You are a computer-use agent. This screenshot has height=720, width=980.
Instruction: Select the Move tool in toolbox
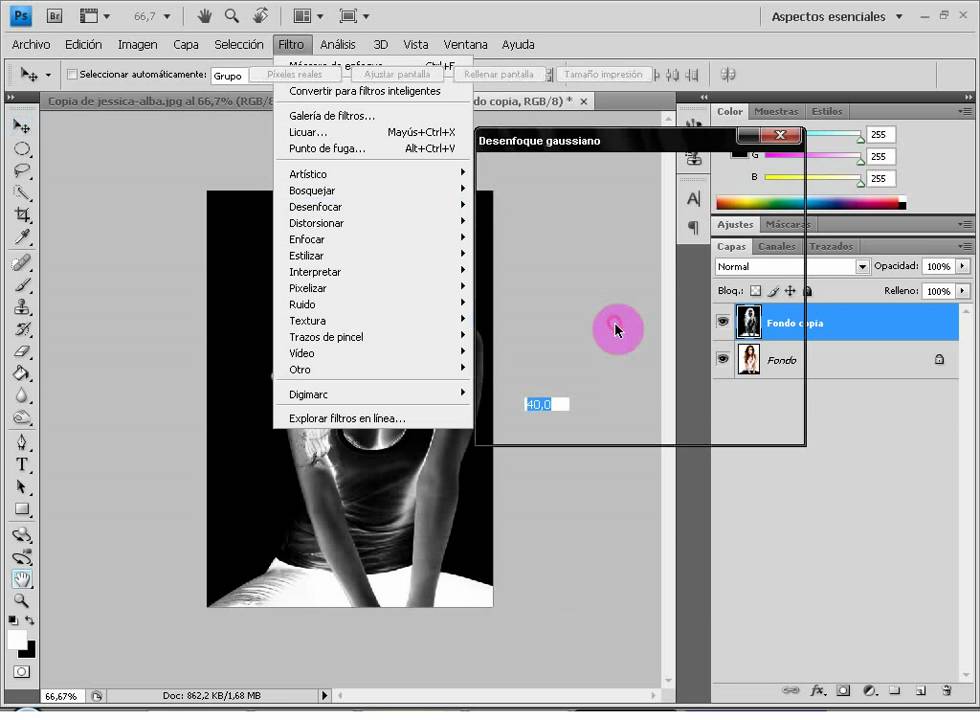(x=21, y=126)
